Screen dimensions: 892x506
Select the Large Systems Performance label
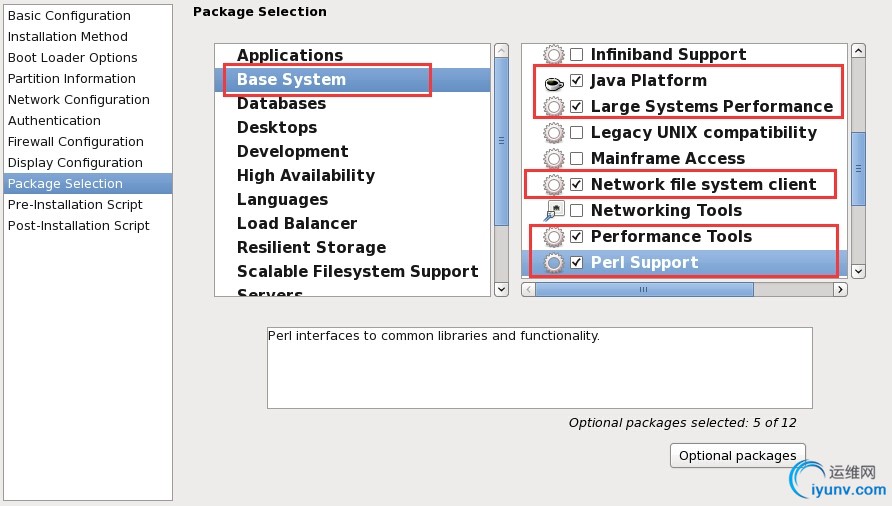coord(712,106)
